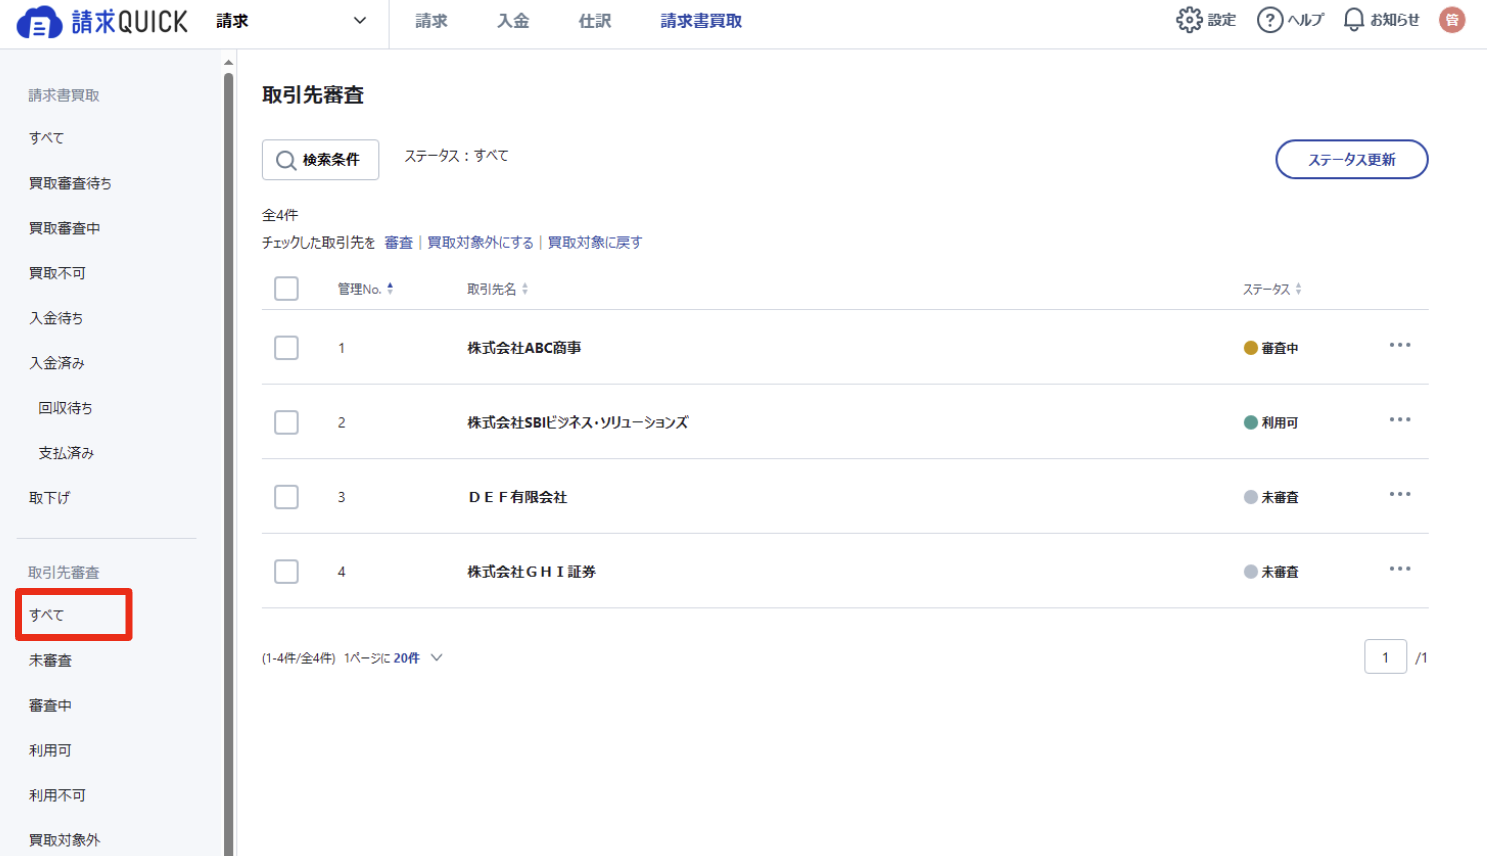Switch to the 仕訳 tab
1487x856 pixels.
tap(595, 21)
